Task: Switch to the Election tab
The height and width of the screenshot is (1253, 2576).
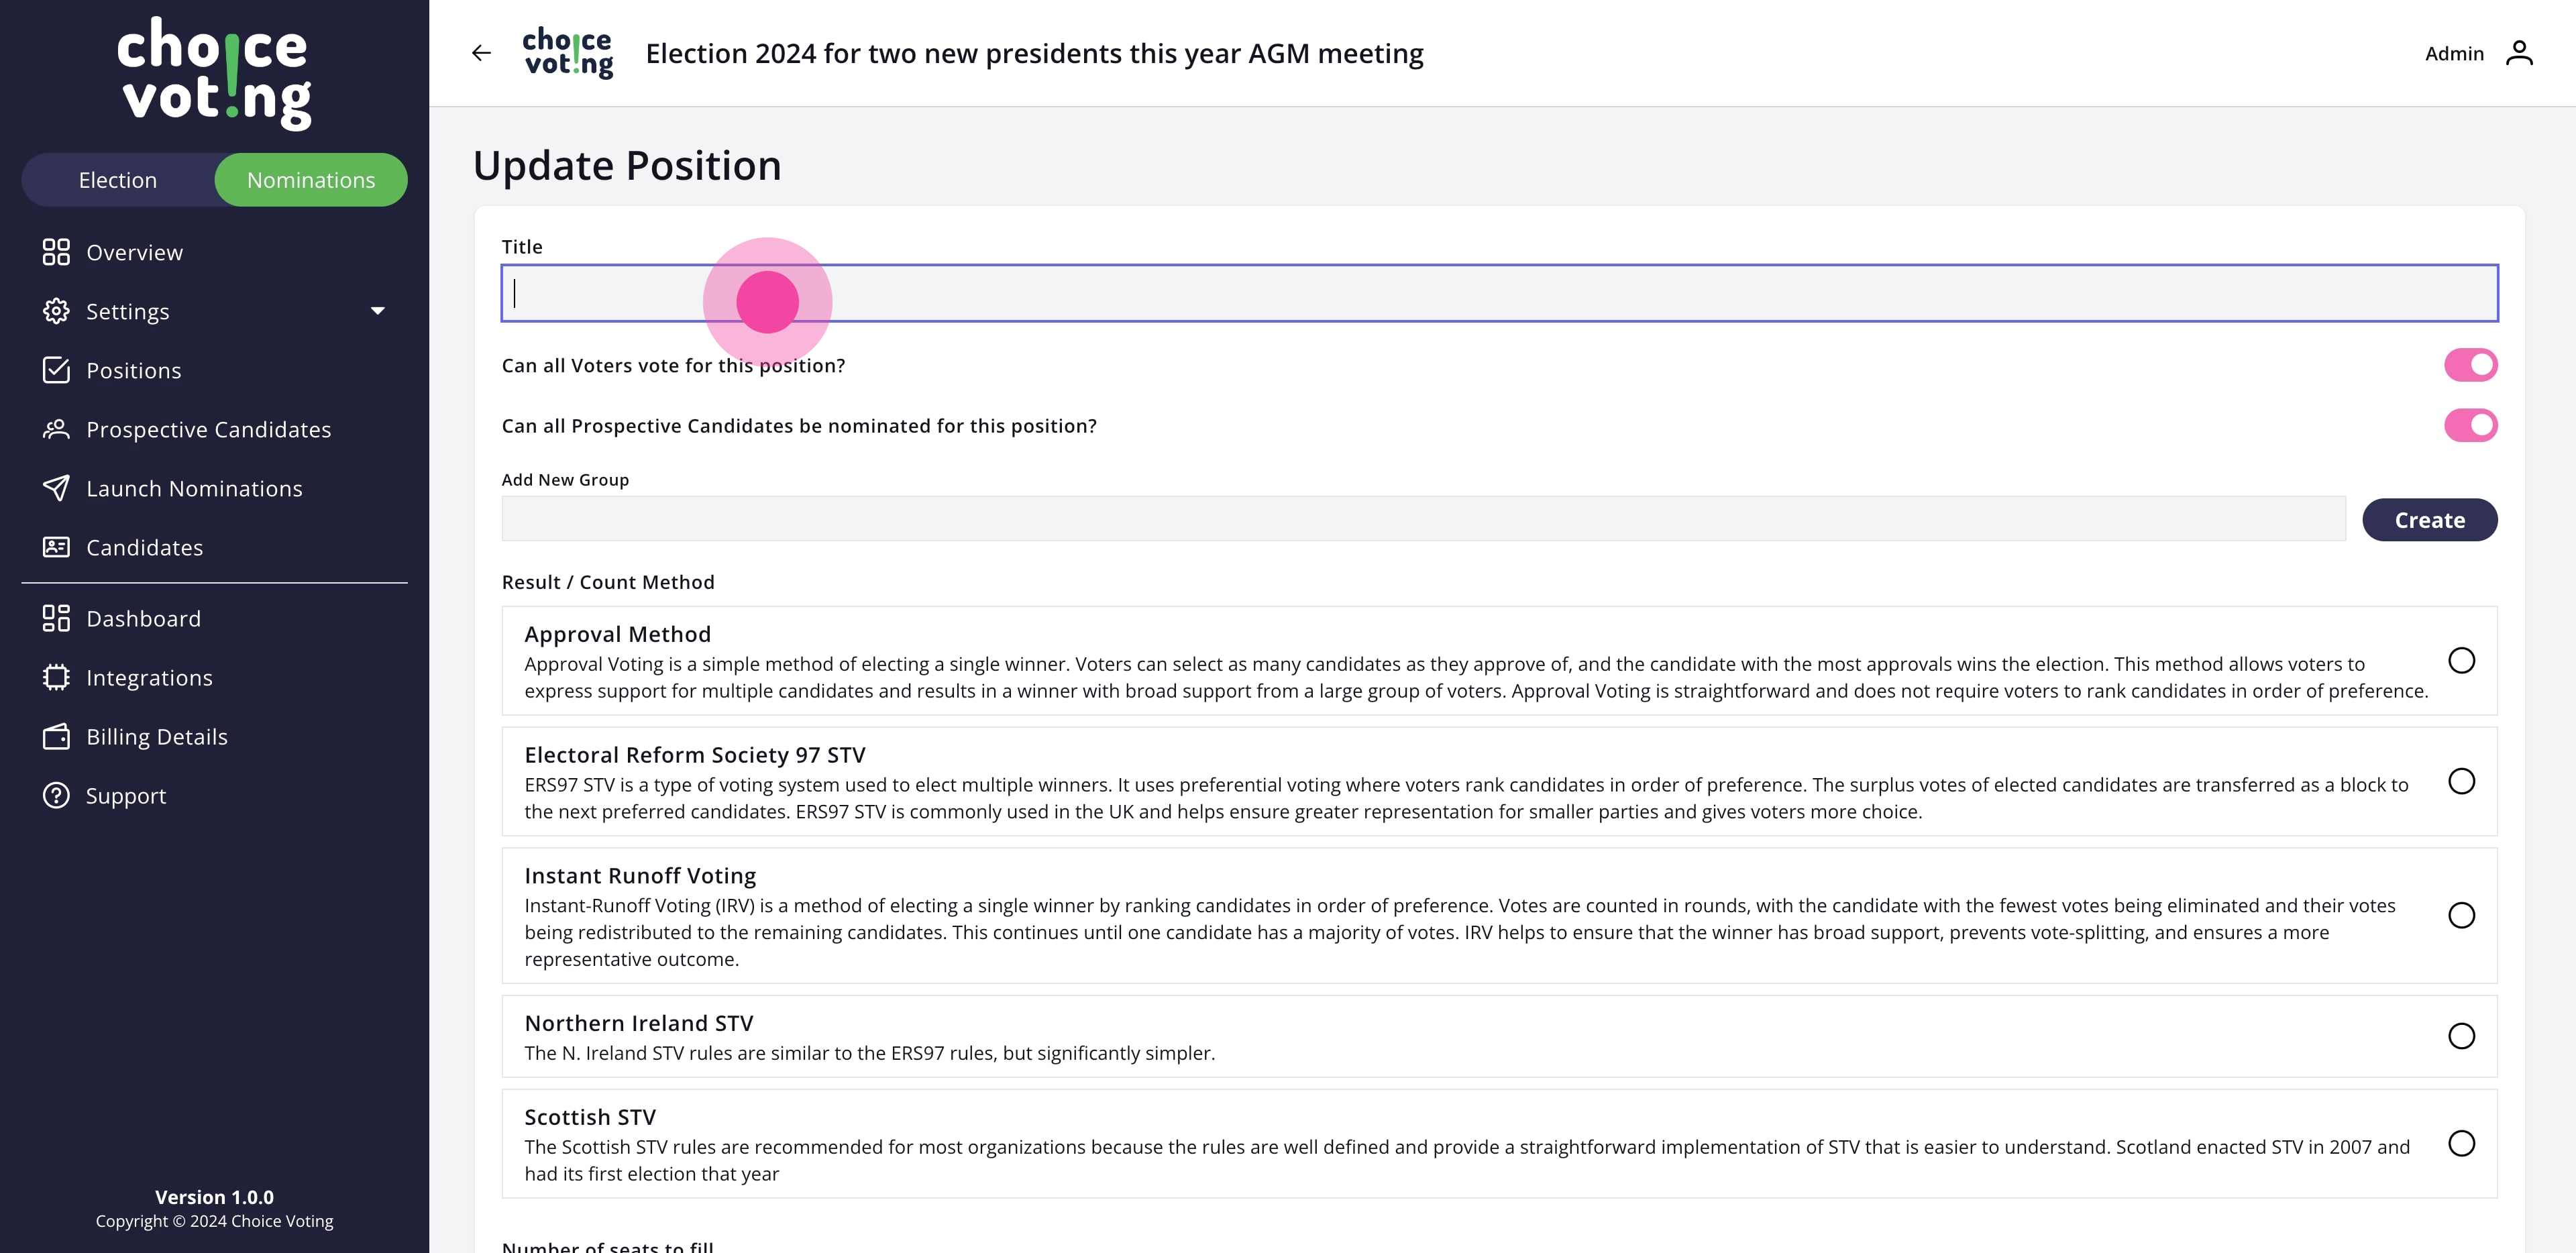Action: pyautogui.click(x=118, y=180)
